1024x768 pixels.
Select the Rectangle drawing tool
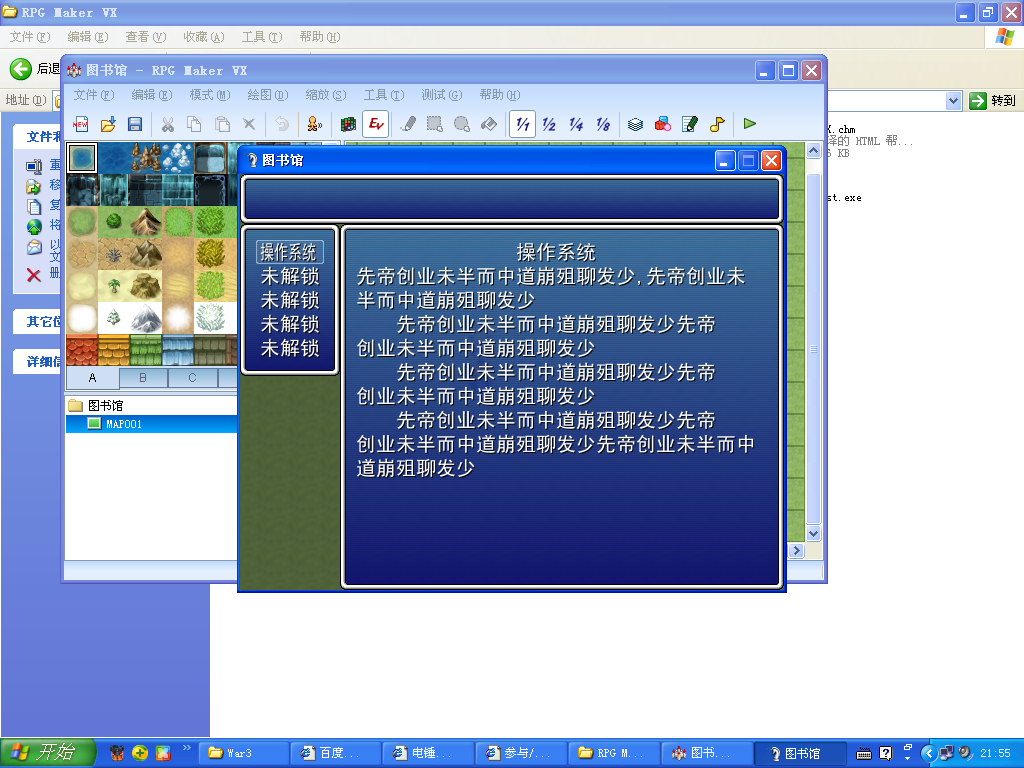[435, 124]
